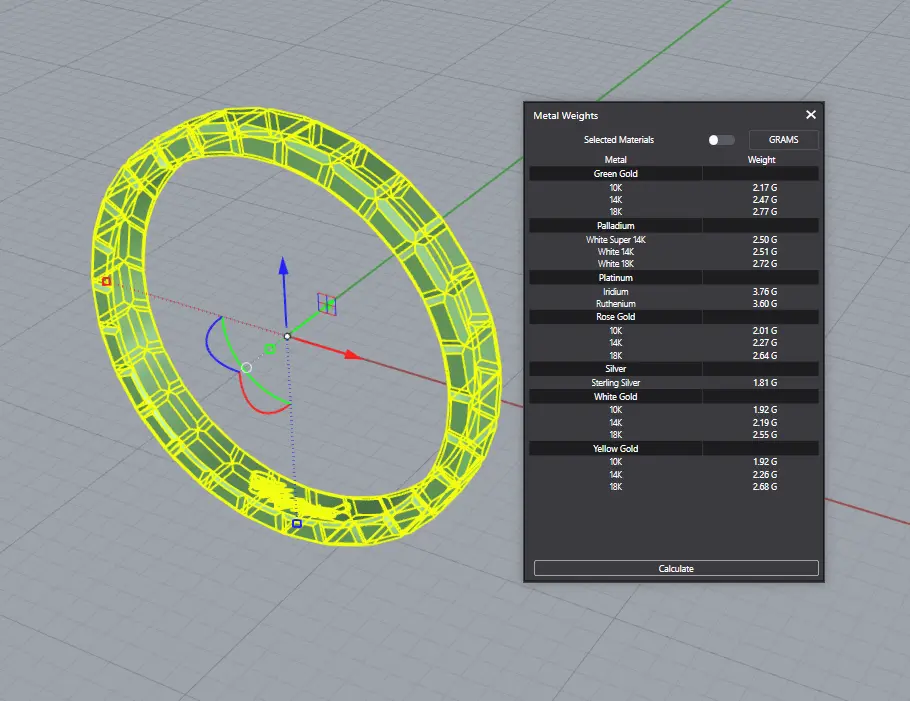
Task: Click the blue square handle at ring bottom
Action: 297,523
